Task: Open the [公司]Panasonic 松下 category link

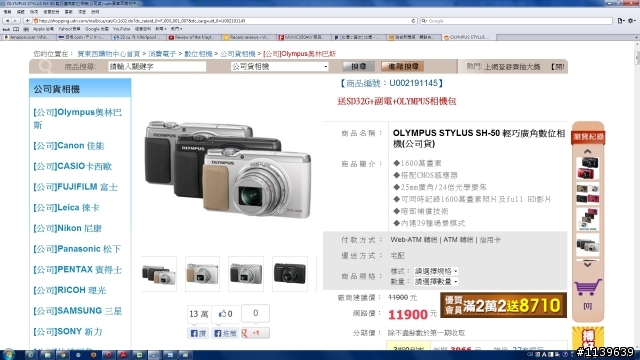Action: [x=77, y=249]
